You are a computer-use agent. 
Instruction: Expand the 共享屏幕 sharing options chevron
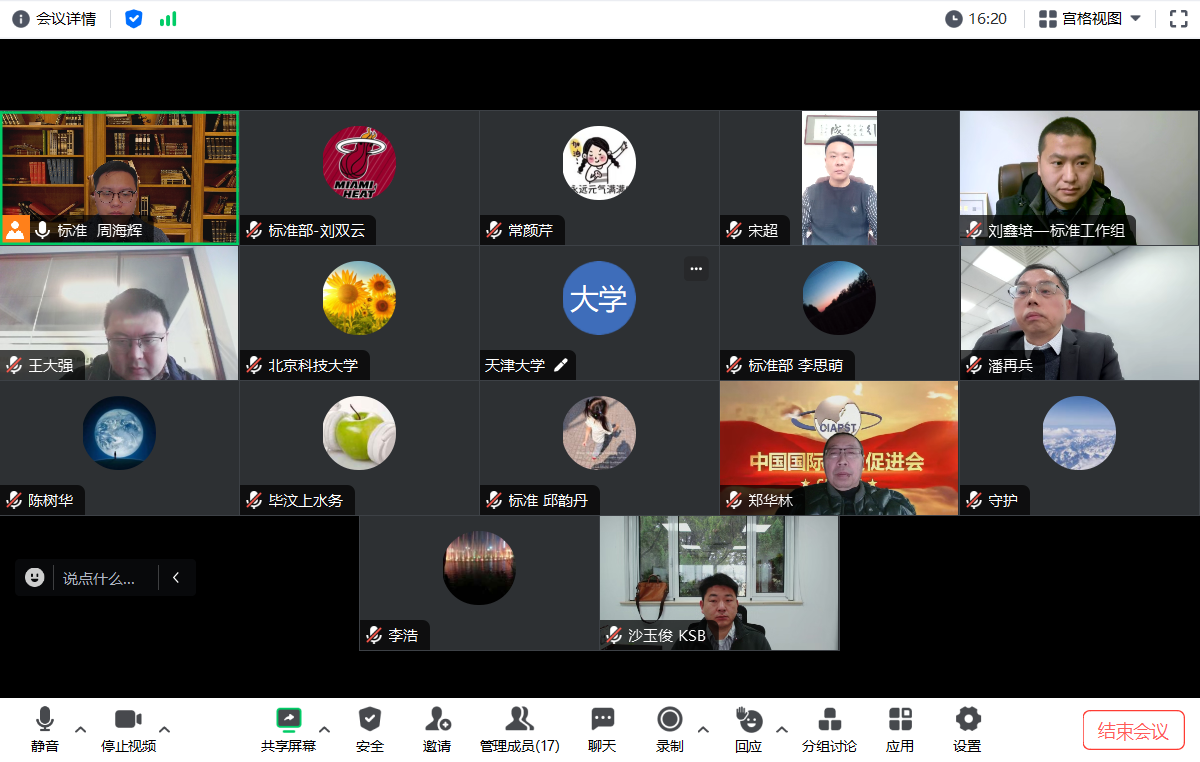coord(322,730)
